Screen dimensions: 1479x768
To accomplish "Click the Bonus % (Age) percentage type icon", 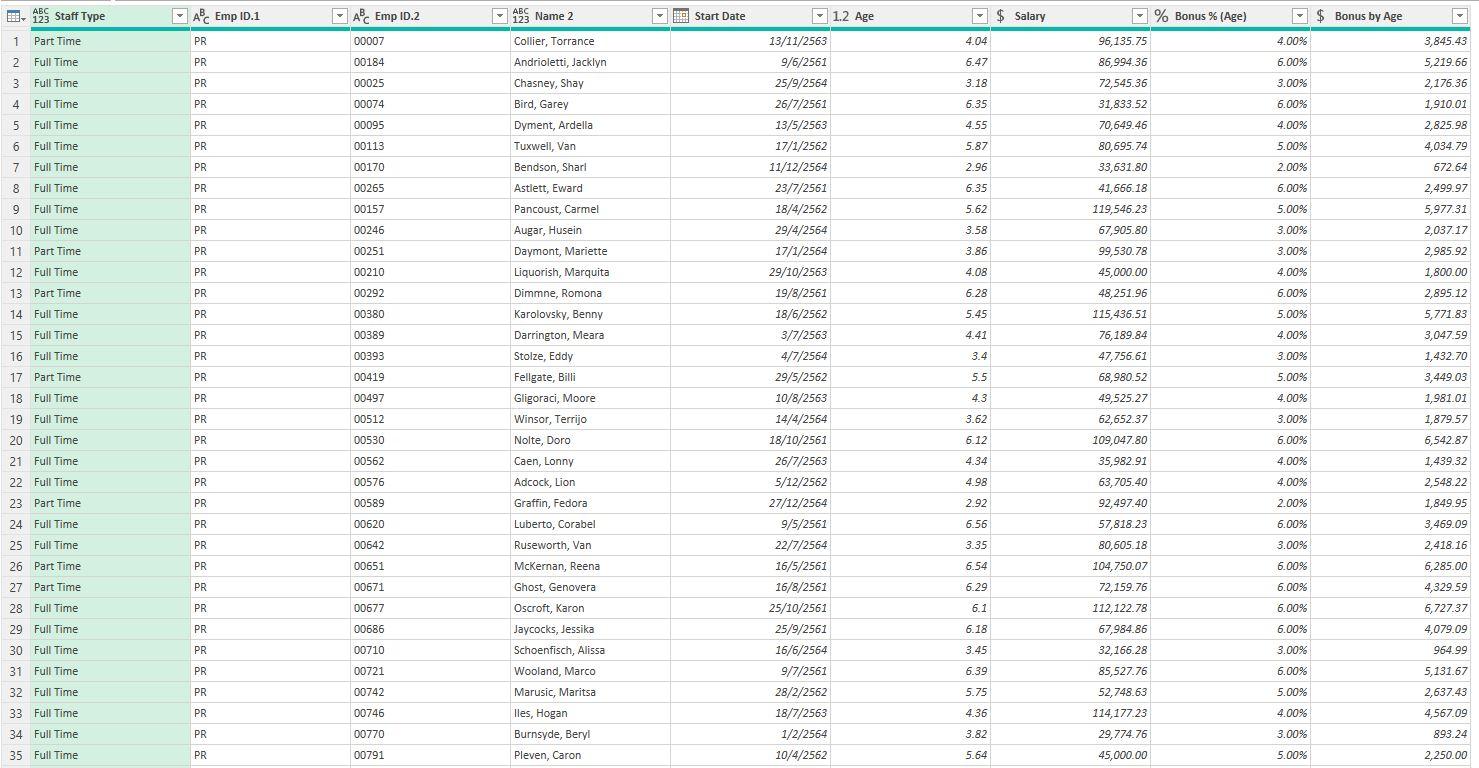I will (x=1161, y=16).
